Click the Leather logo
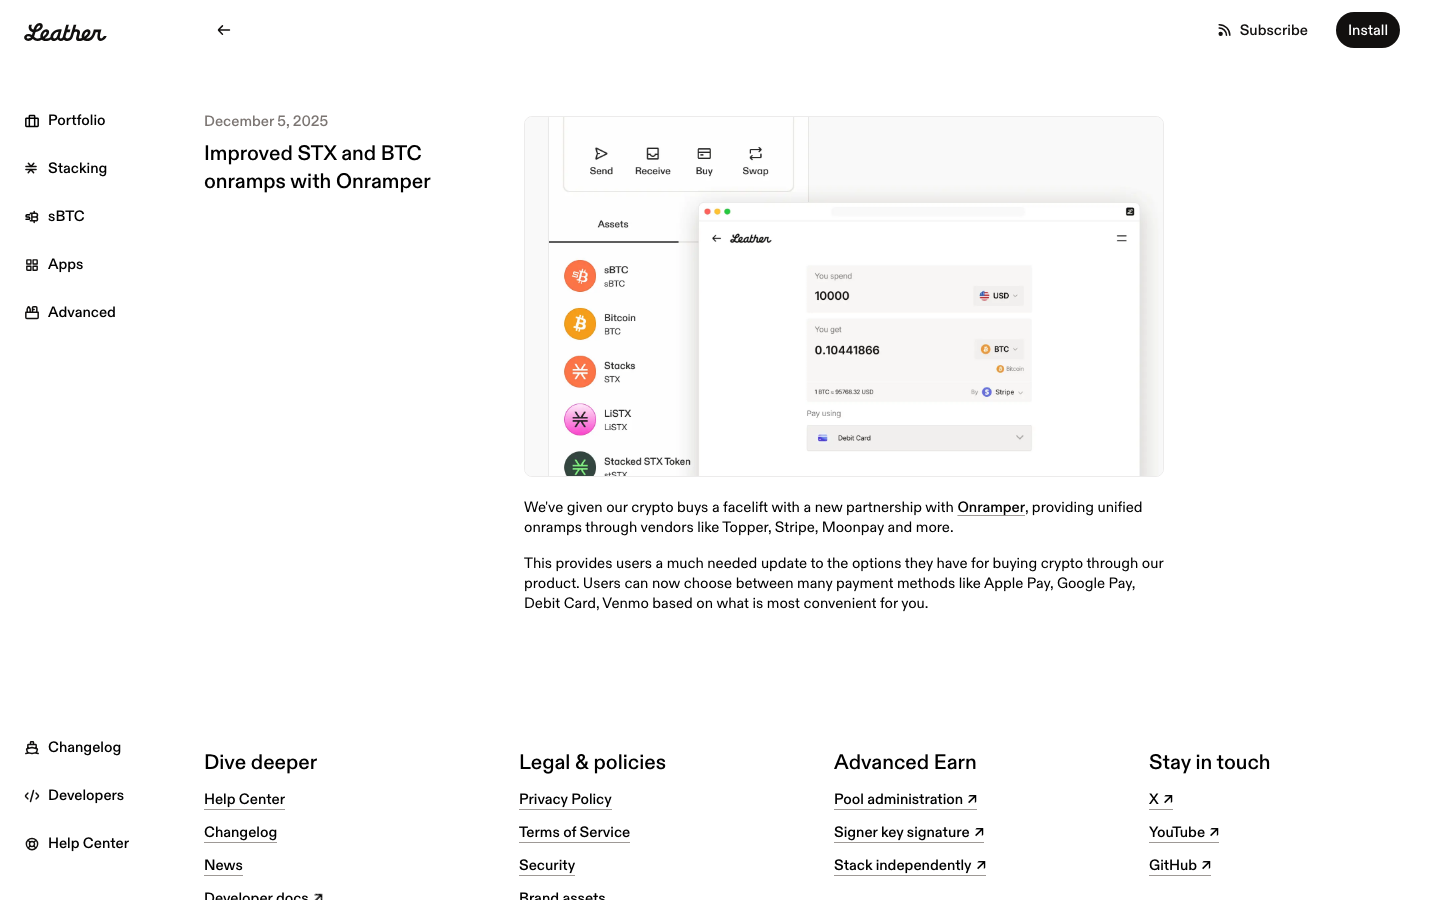The height and width of the screenshot is (900, 1440). [65, 32]
